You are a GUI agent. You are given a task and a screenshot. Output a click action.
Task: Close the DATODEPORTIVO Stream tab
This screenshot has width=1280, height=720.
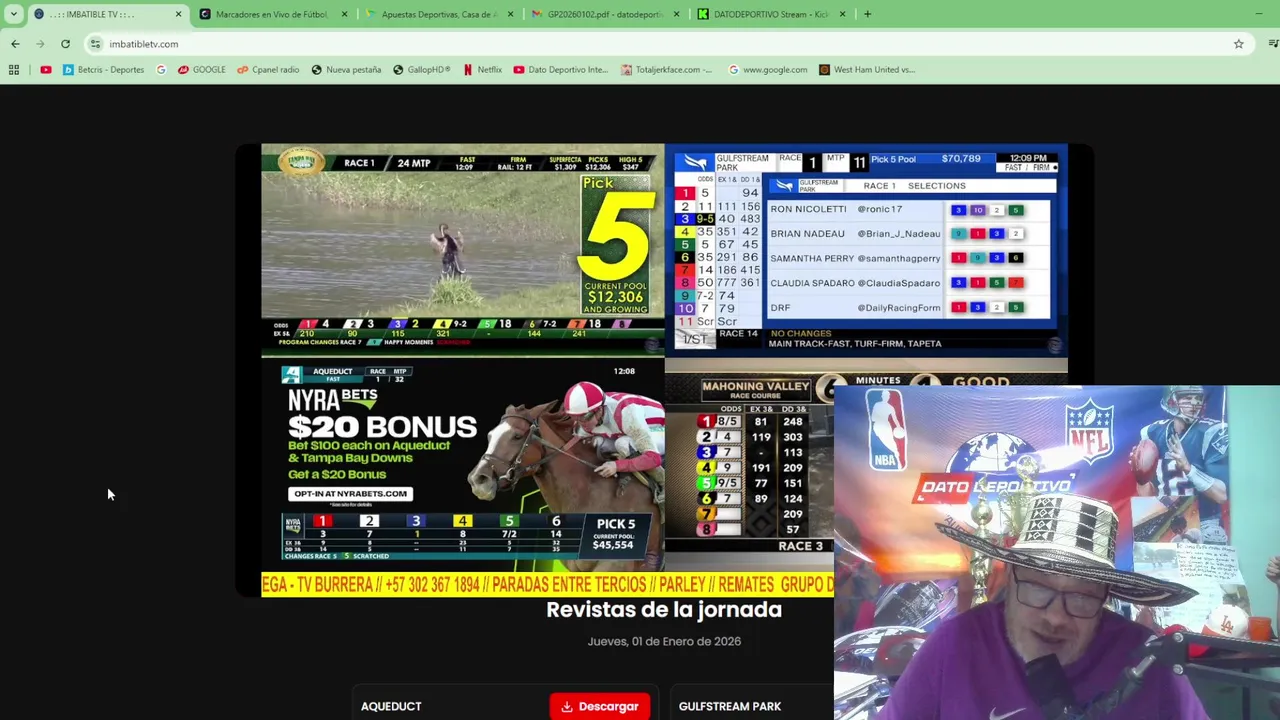[842, 14]
